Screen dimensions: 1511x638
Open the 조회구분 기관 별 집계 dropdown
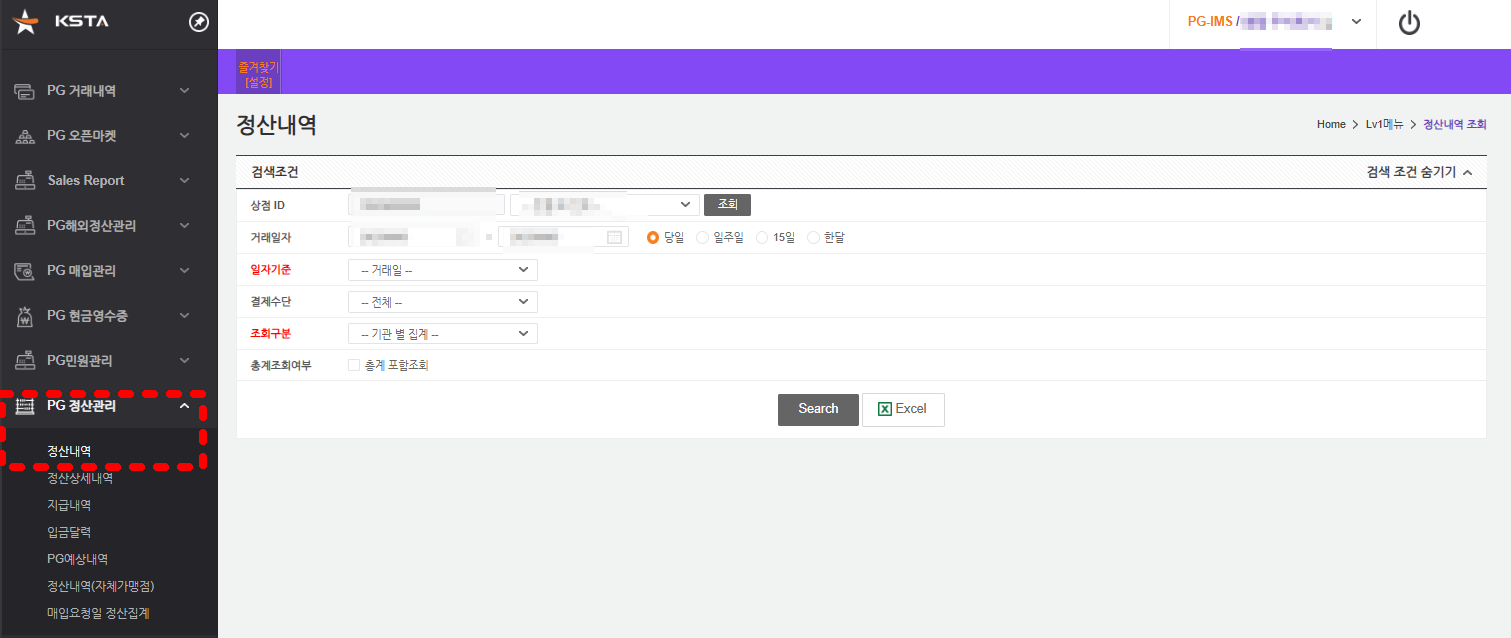pyautogui.click(x=443, y=334)
